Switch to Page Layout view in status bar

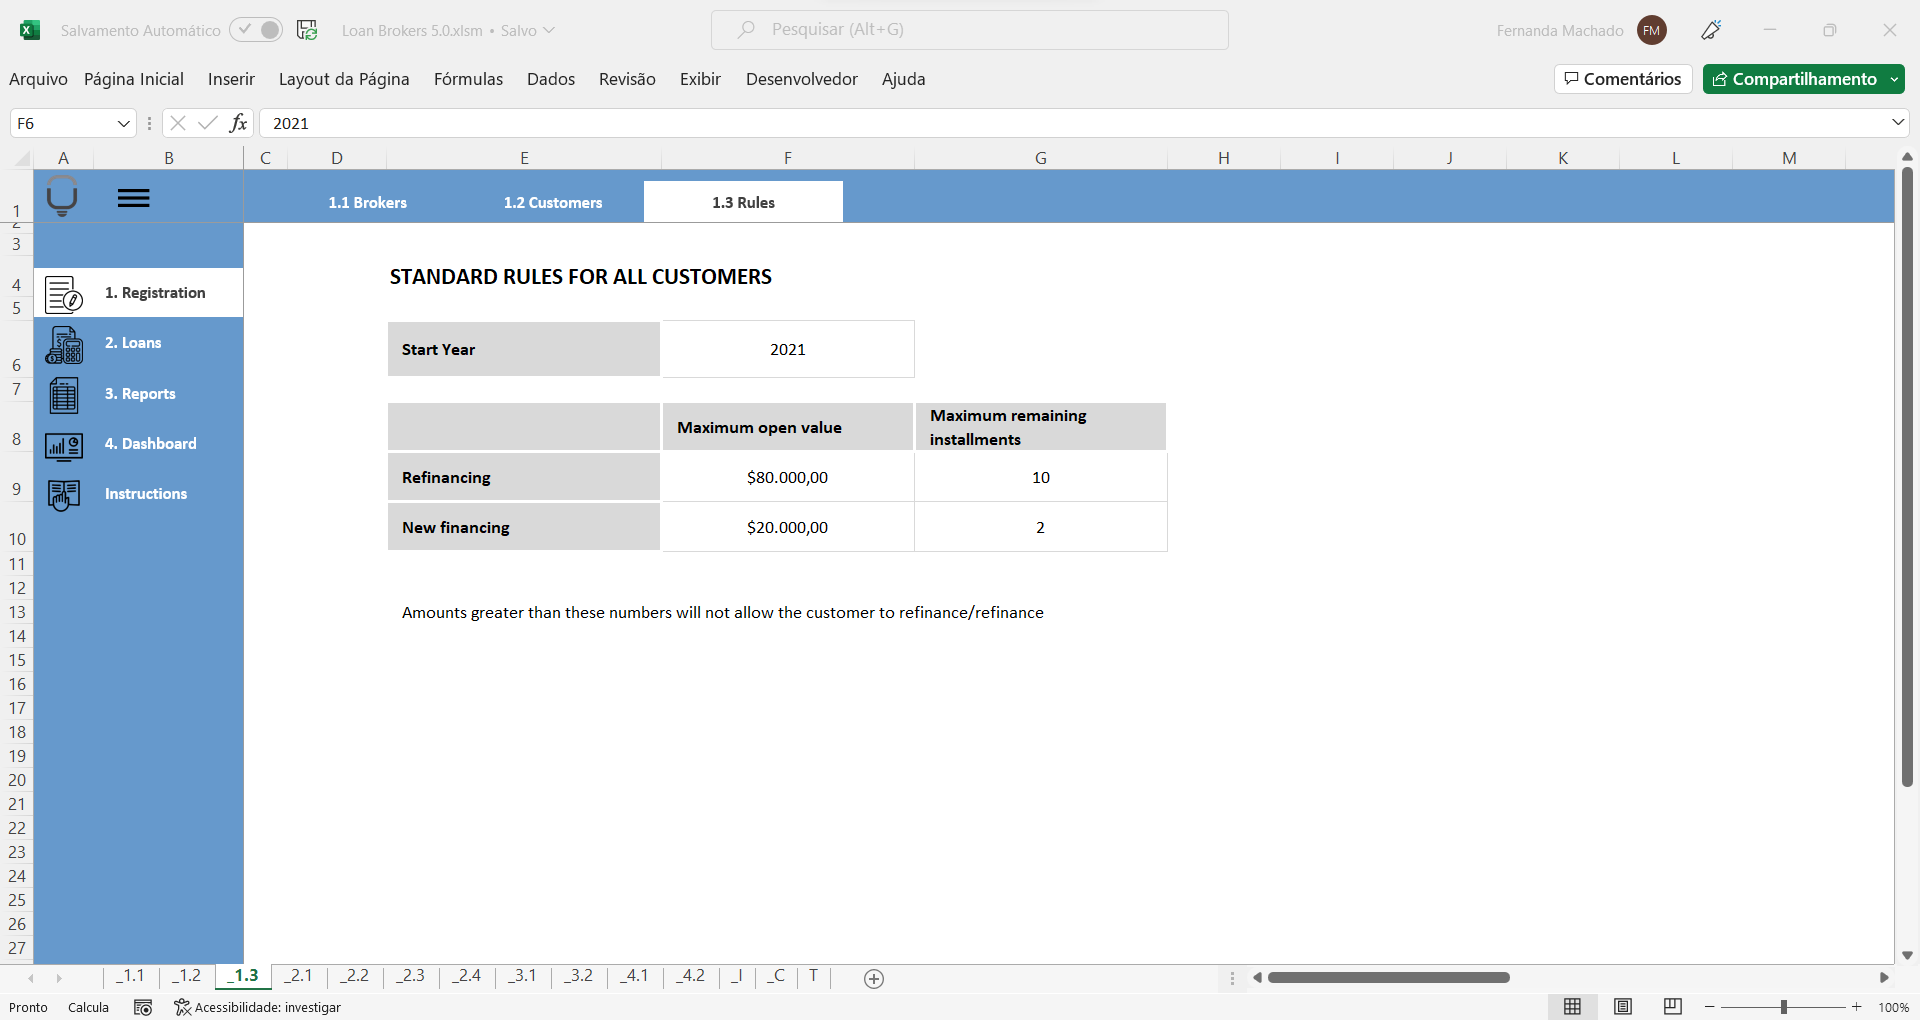[1623, 1007]
